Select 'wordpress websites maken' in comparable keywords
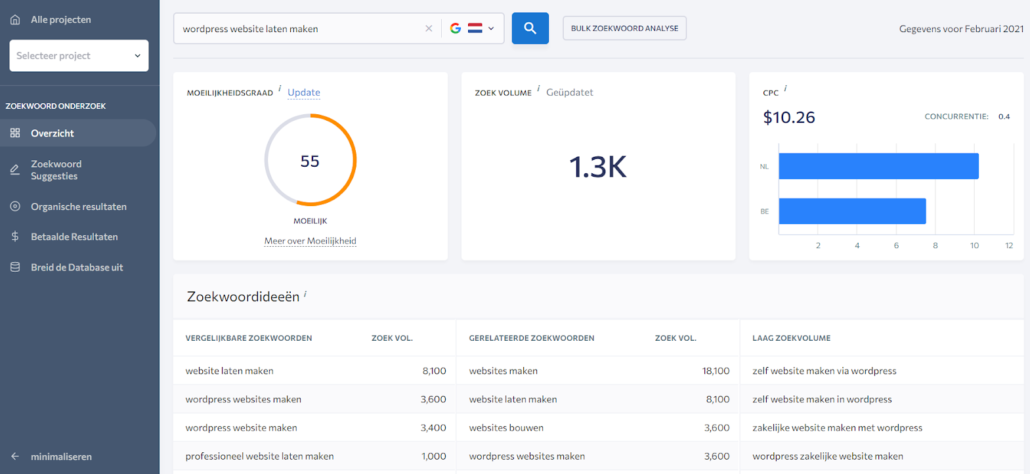This screenshot has height=474, width=1030. 244,399
